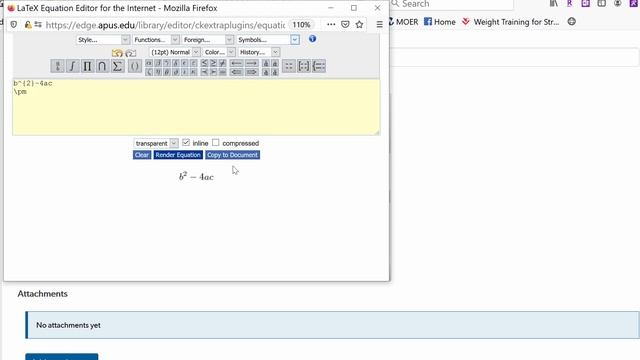Insert the right arrow symbol
640x360 pixels.
[251, 63]
